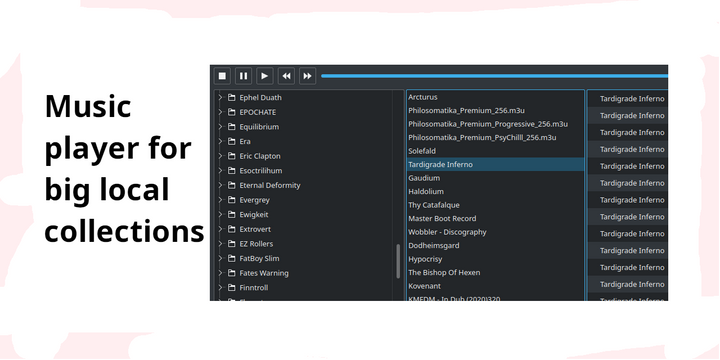Select the highlighted Tardigrade Inferno playlist
The image size is (720, 360).
coord(495,164)
